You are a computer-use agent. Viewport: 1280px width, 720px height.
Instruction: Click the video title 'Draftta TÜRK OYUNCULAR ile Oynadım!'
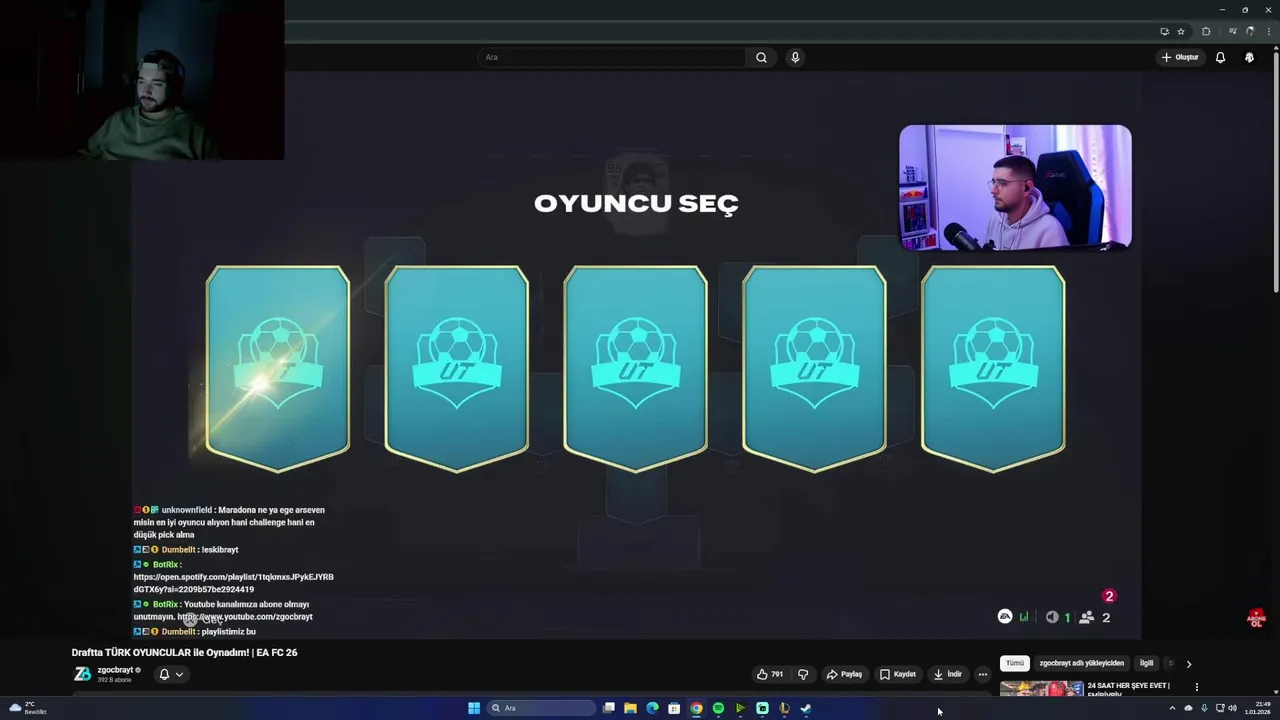(x=184, y=652)
